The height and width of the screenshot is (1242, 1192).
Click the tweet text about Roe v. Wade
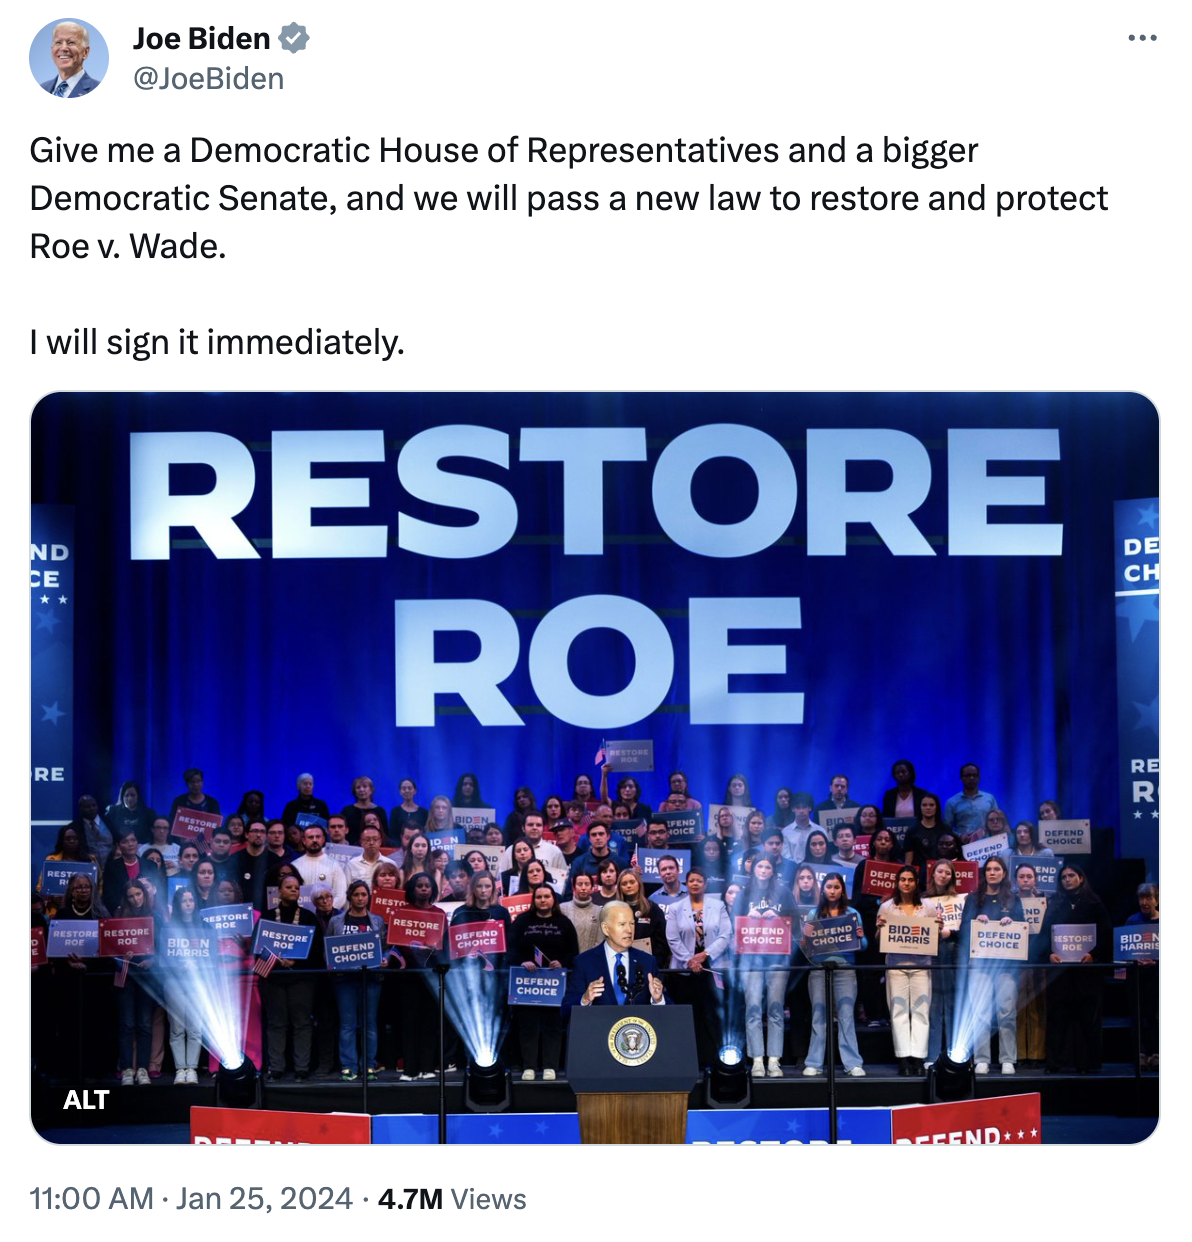(569, 198)
